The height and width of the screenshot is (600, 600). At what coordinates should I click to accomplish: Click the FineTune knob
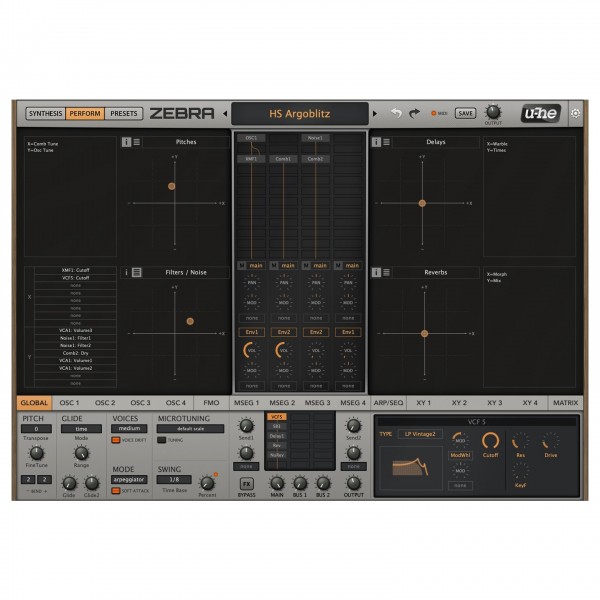click(36, 453)
